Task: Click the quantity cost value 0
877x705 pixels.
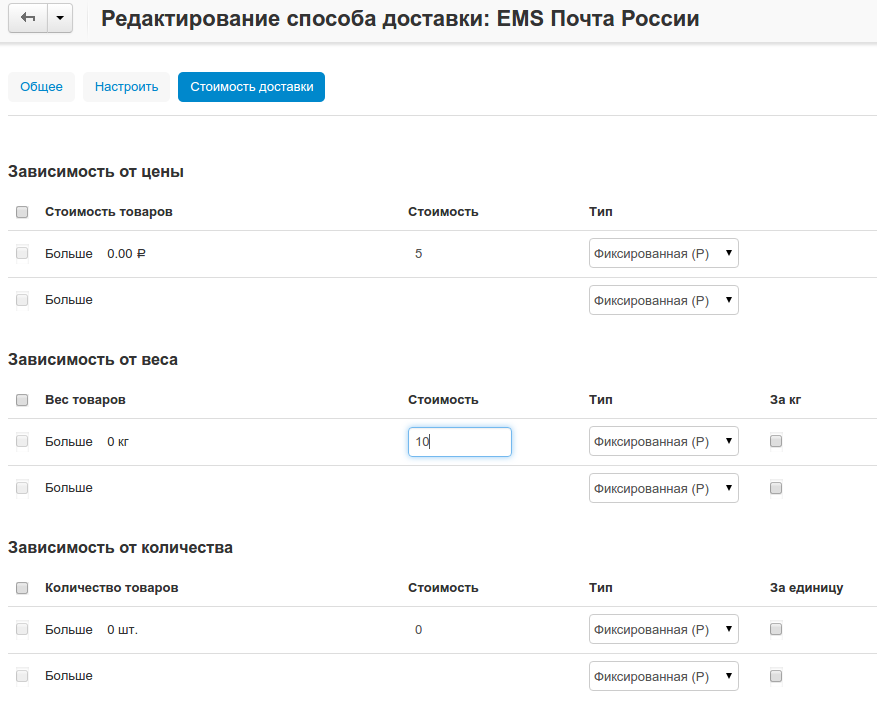Action: click(x=418, y=630)
